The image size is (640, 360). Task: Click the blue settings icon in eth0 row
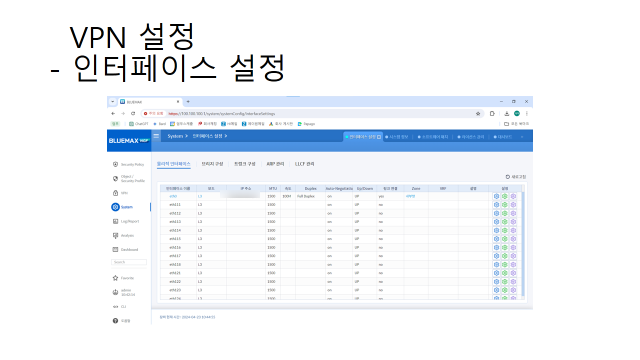496,196
